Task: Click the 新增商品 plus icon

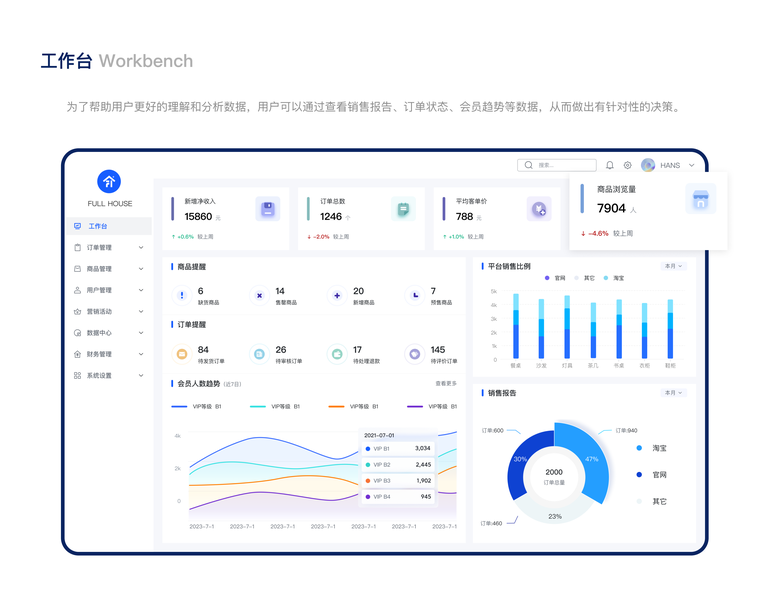Action: (337, 295)
